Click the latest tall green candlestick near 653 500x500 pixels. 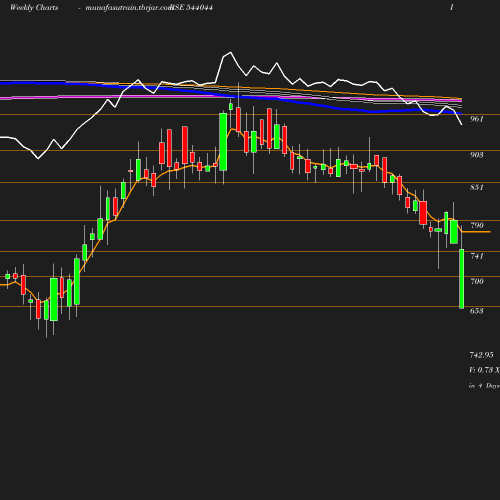[x=462, y=279]
